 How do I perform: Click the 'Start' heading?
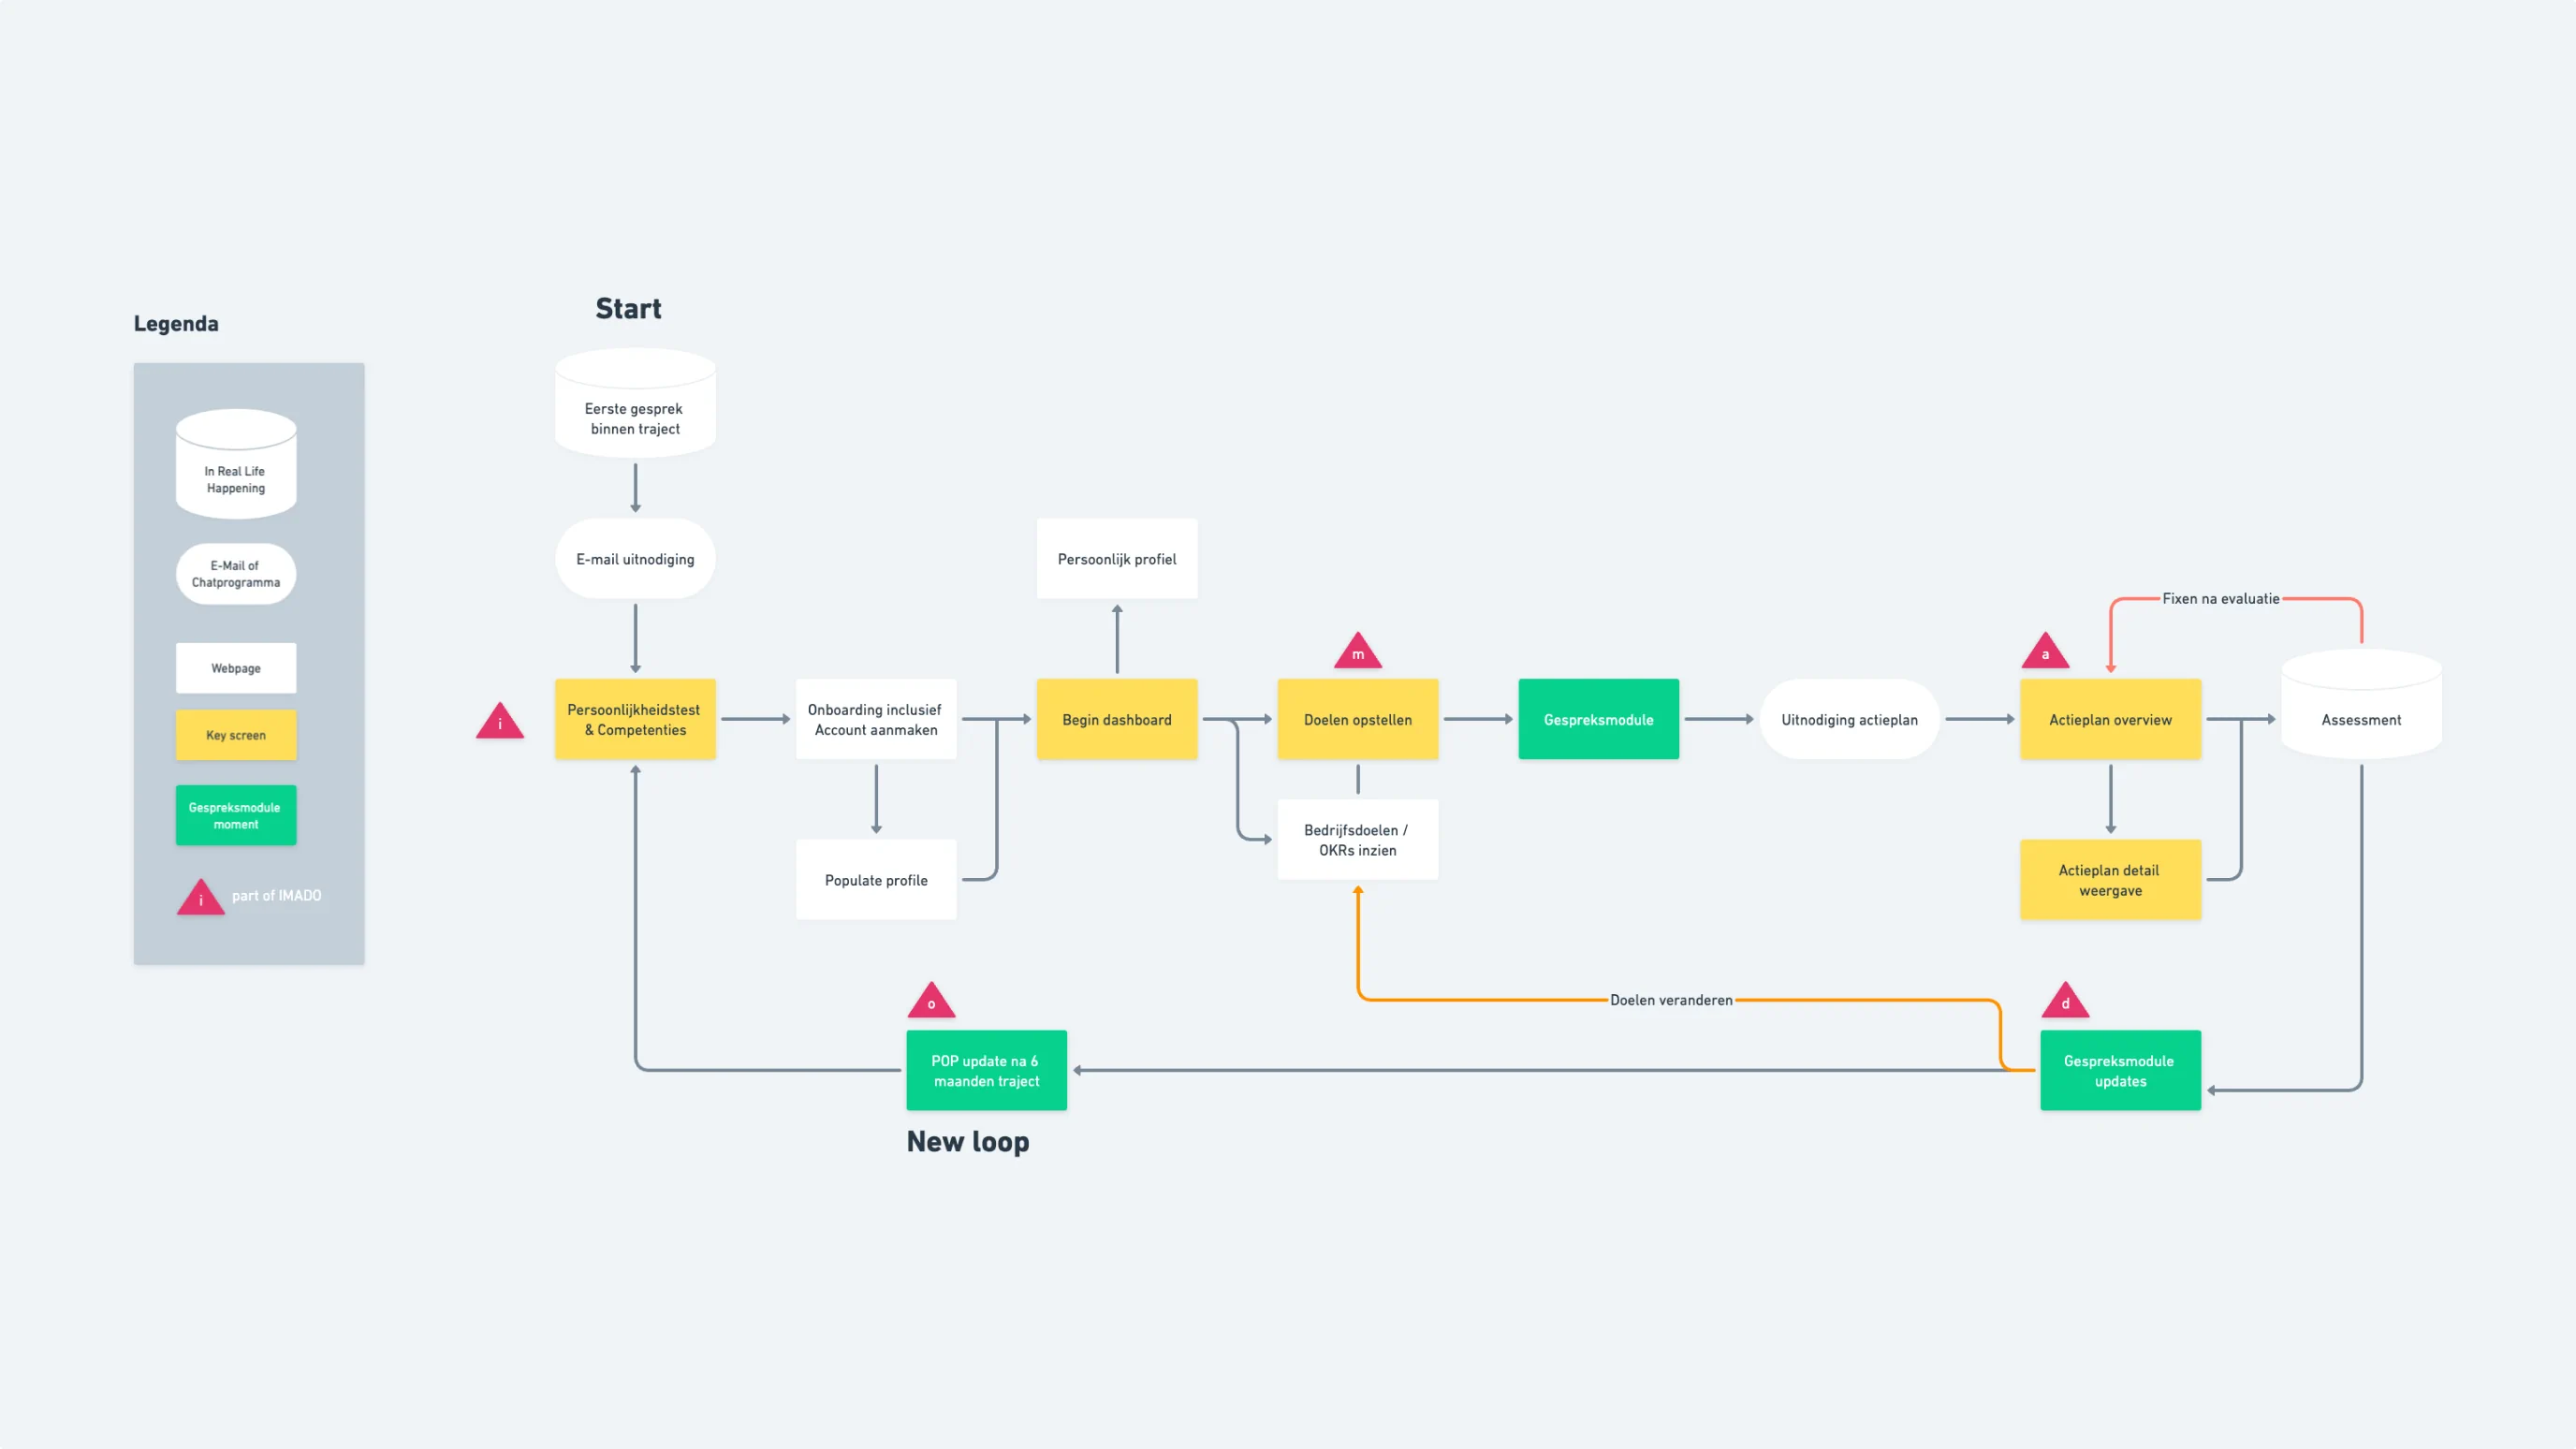(628, 308)
